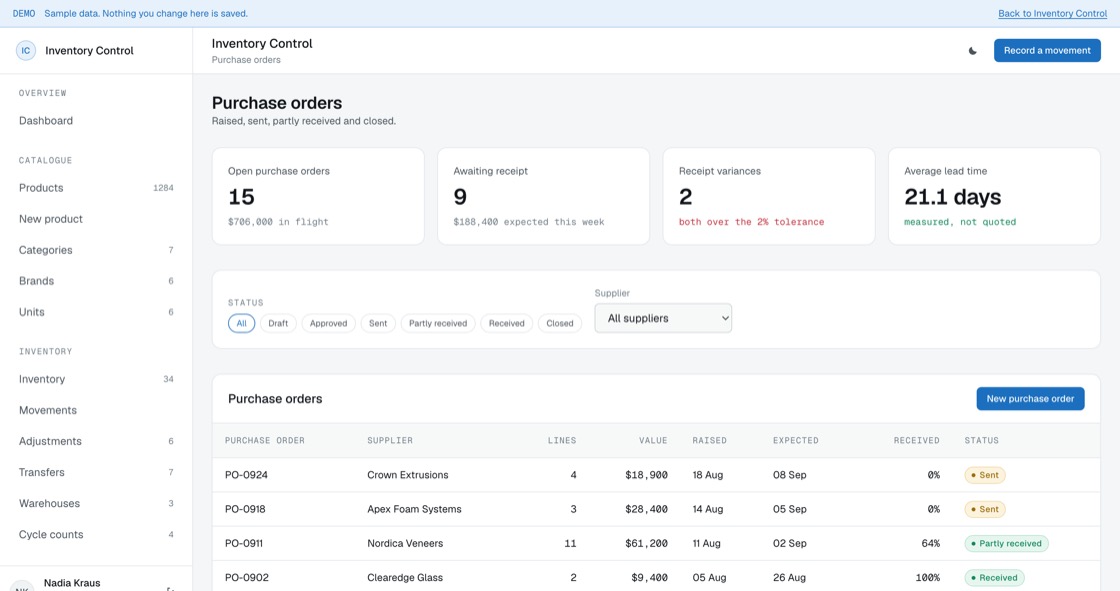Filter purchase orders by Approved status
Viewport: 1120px width, 591px height.
(x=329, y=323)
